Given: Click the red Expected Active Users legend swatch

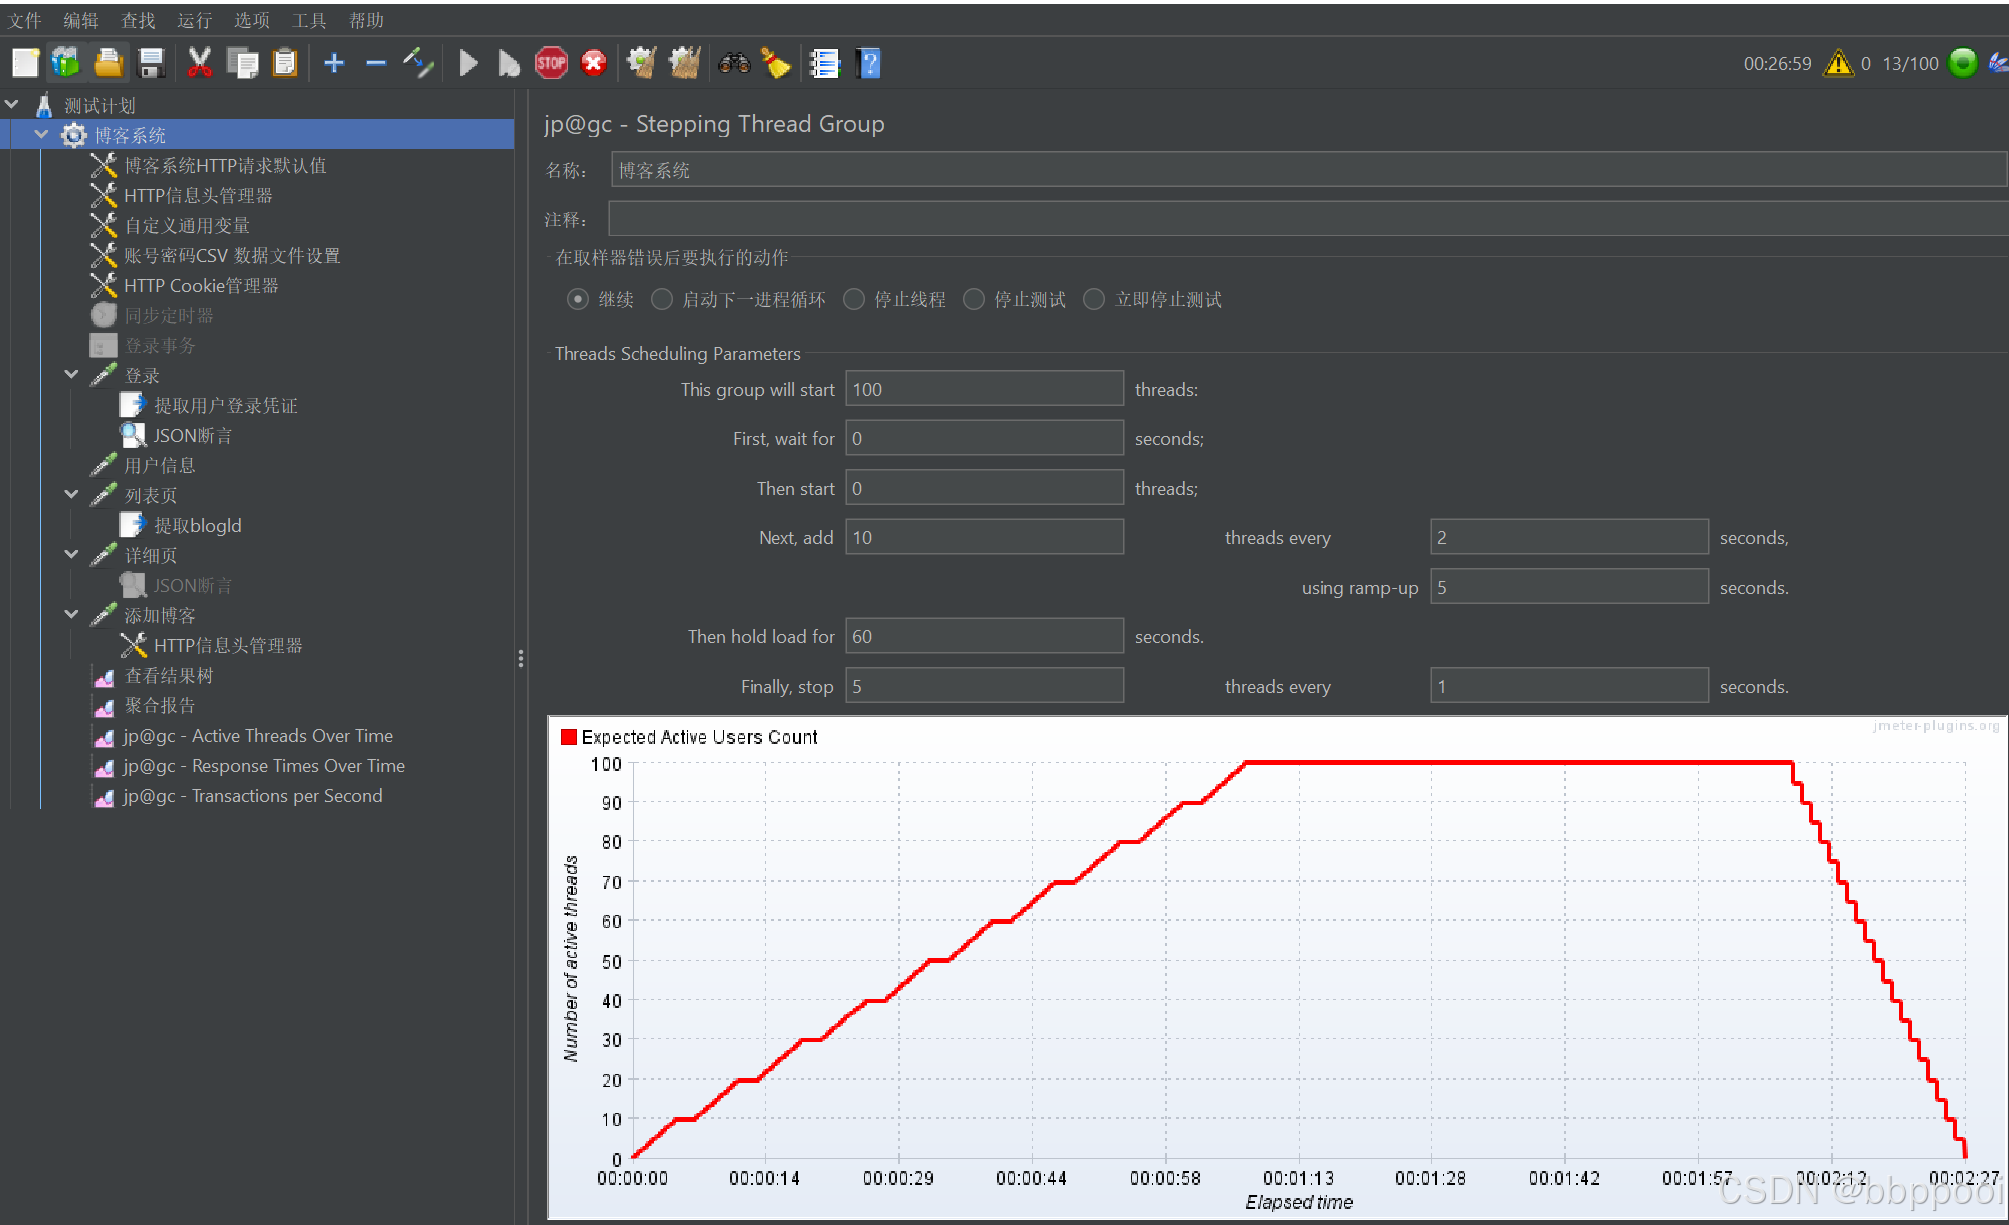Looking at the screenshot, I should (x=569, y=737).
